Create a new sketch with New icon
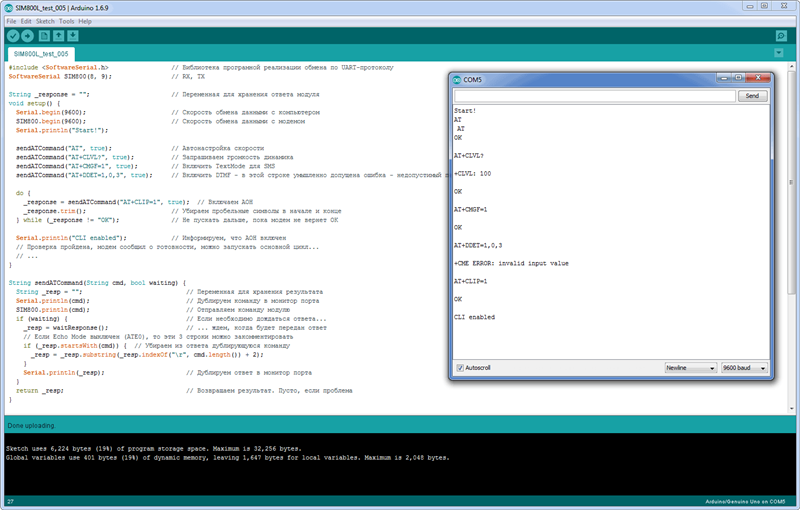 (x=45, y=35)
